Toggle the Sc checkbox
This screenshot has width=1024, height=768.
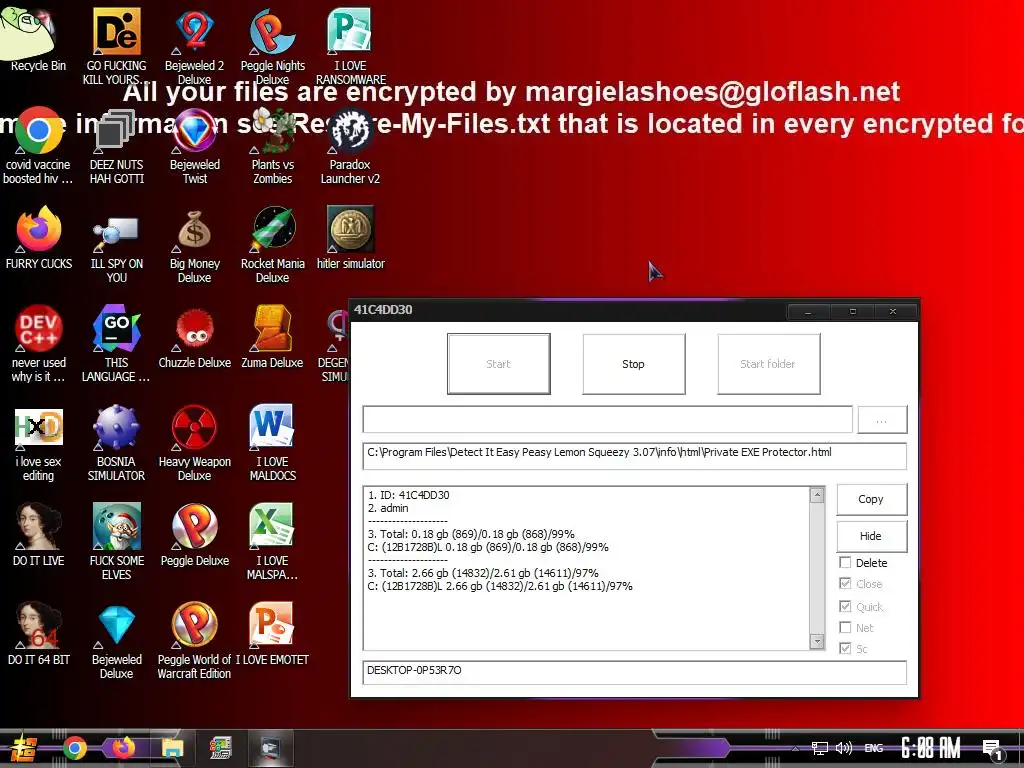845,648
